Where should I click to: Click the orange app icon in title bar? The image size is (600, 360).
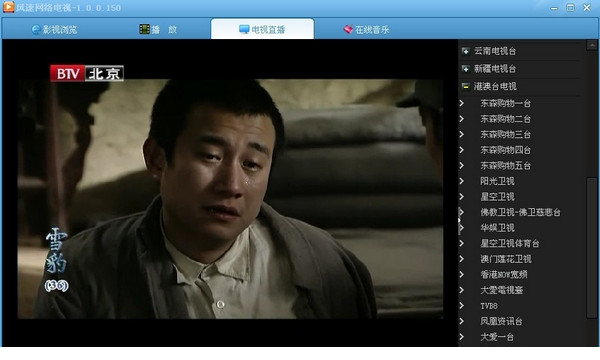[8, 7]
